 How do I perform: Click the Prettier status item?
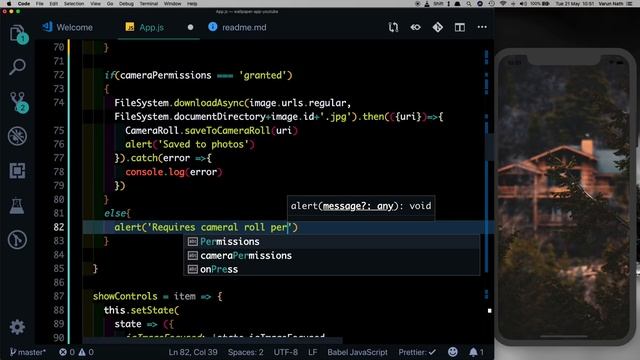coord(417,352)
